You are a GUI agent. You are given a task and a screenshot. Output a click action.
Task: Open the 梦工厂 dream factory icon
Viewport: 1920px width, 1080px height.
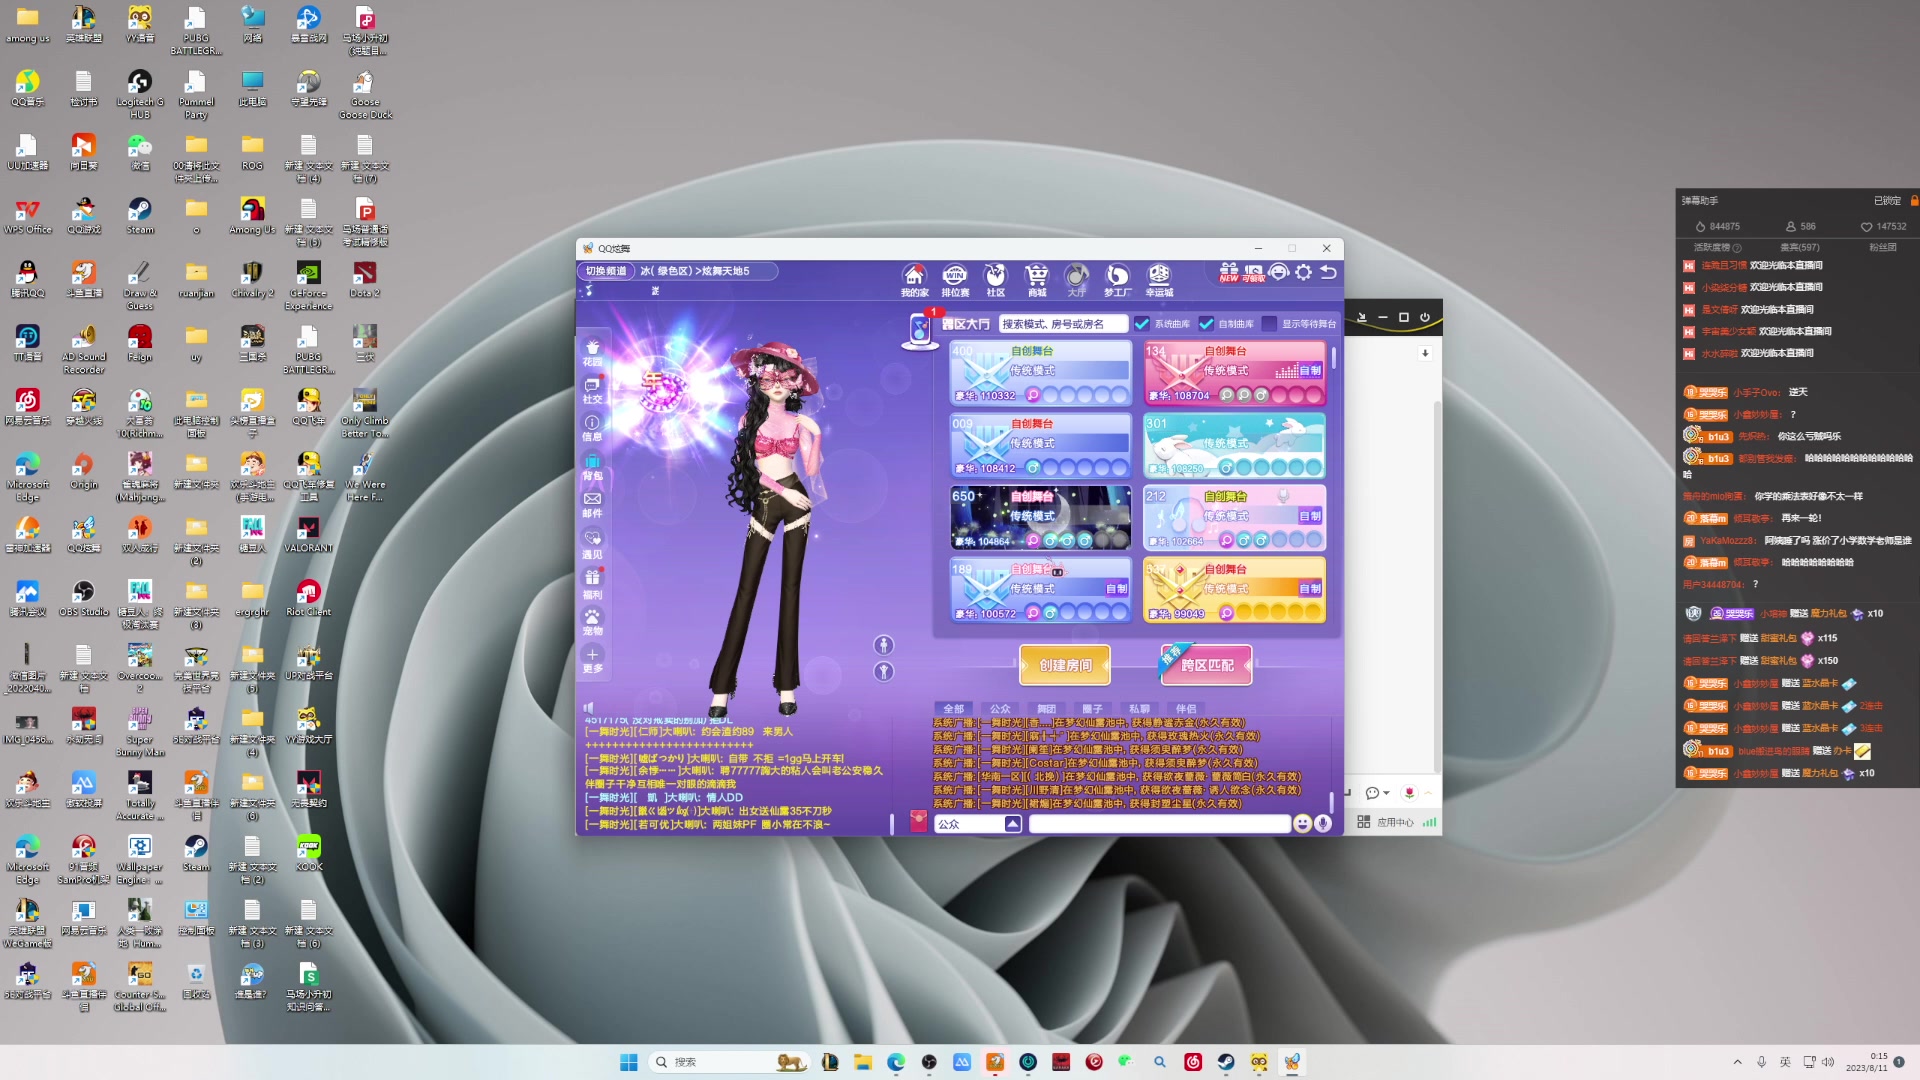tap(1117, 280)
